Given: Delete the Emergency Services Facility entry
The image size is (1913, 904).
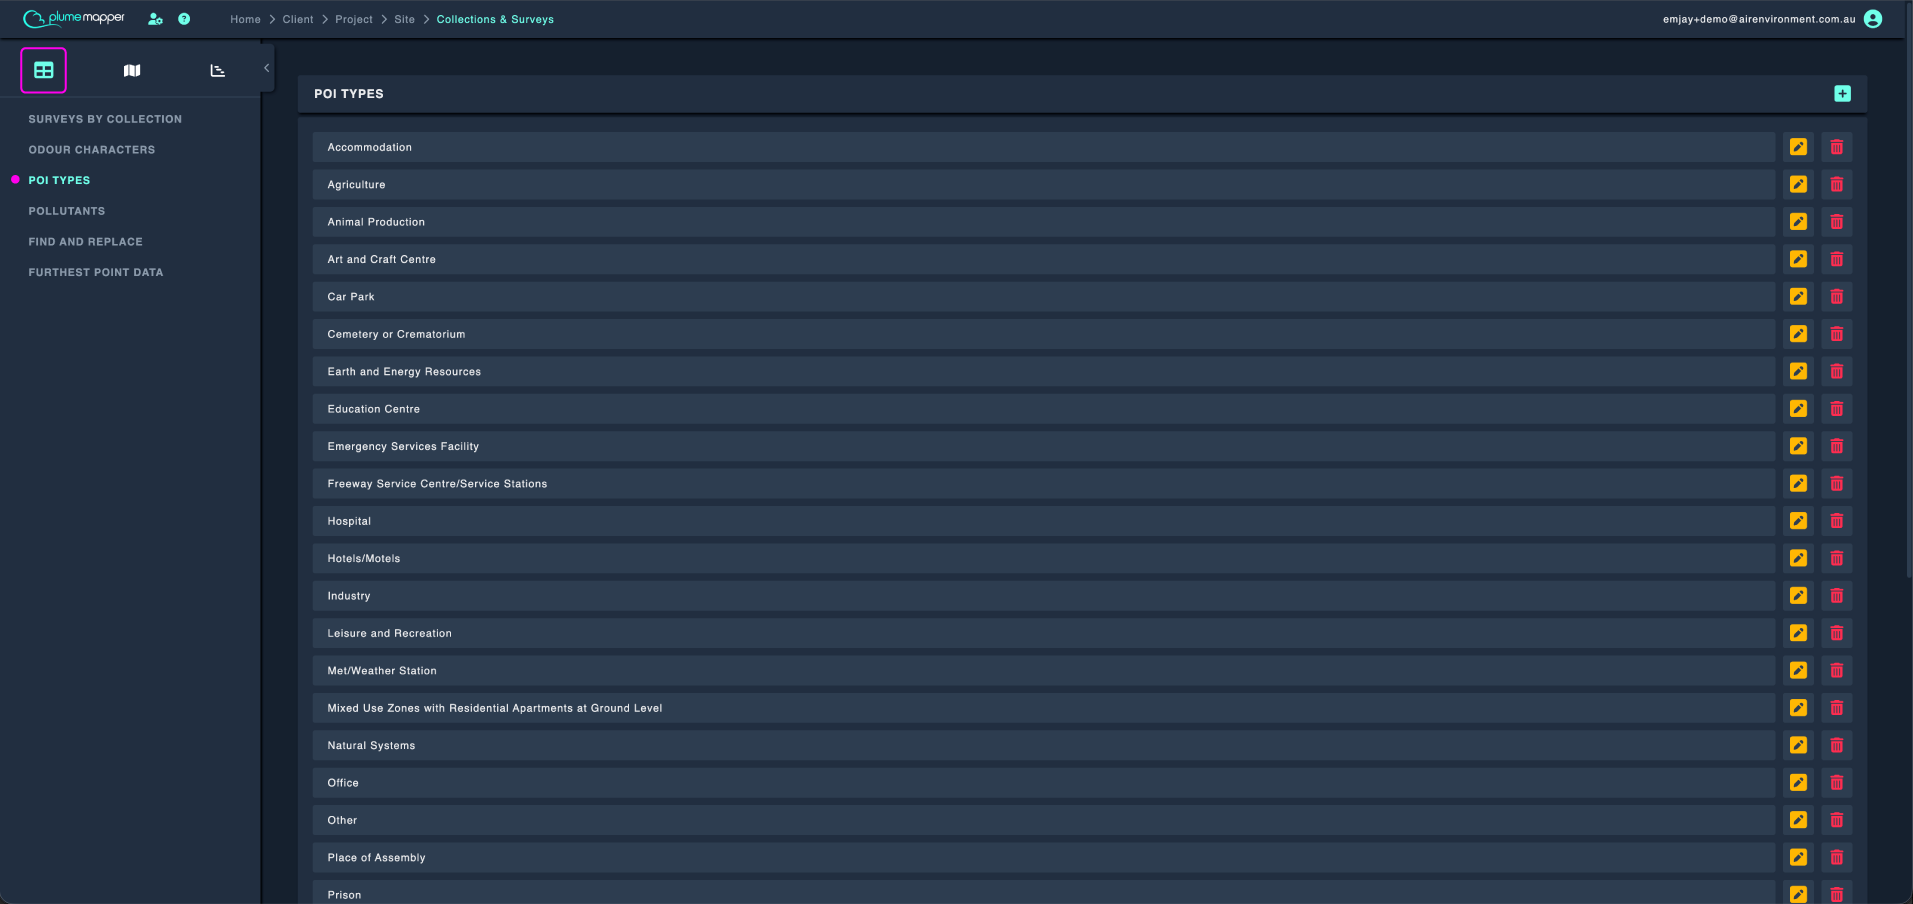Looking at the screenshot, I should click(x=1837, y=446).
